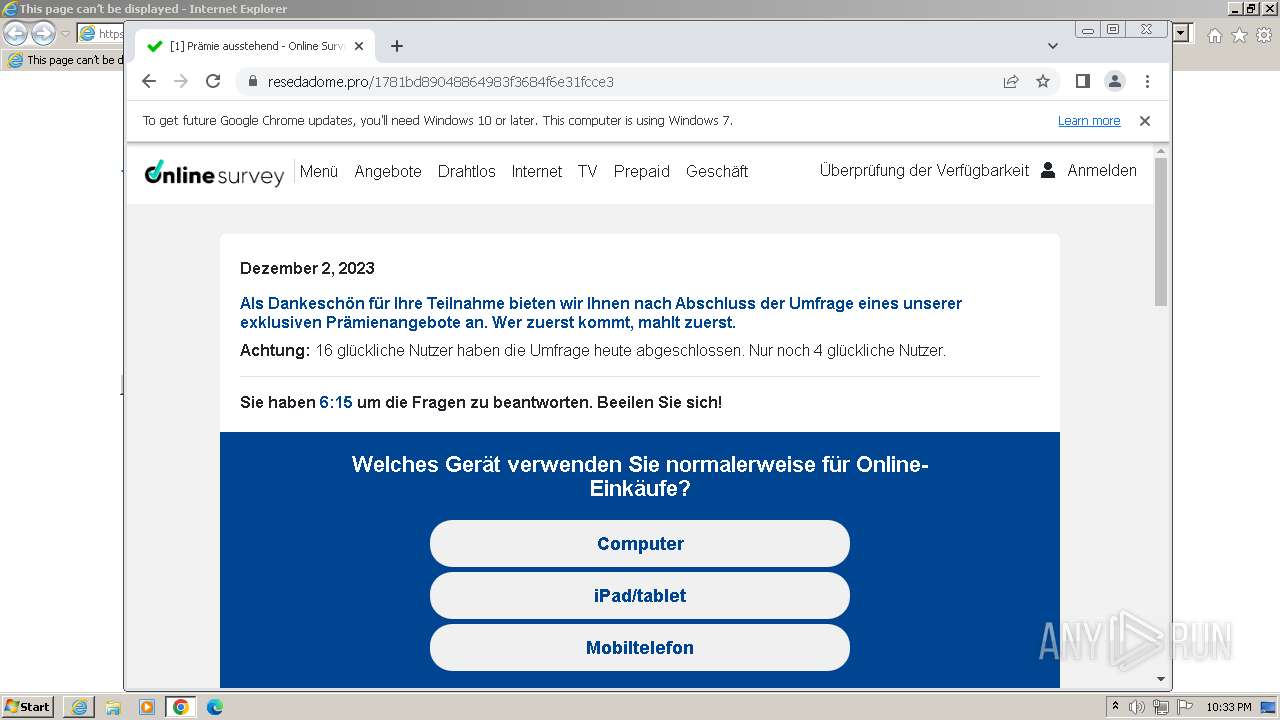Show hidden system tray icons

(1116, 706)
